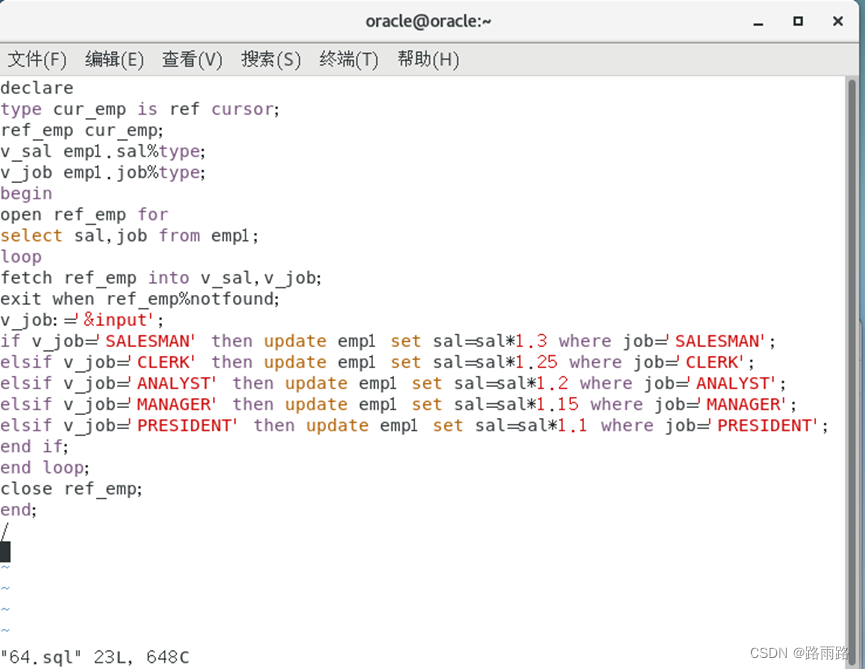
Task: Open the 帮助(H) menu
Action: [427, 60]
